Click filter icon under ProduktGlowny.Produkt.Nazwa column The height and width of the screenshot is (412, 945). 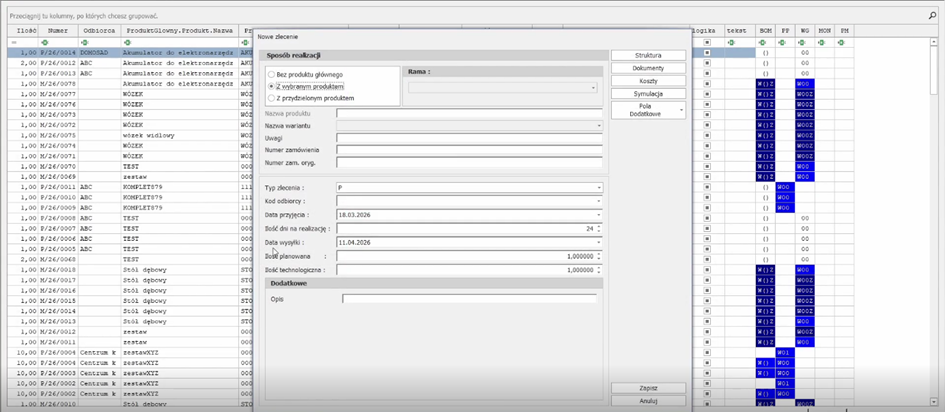pyautogui.click(x=127, y=42)
